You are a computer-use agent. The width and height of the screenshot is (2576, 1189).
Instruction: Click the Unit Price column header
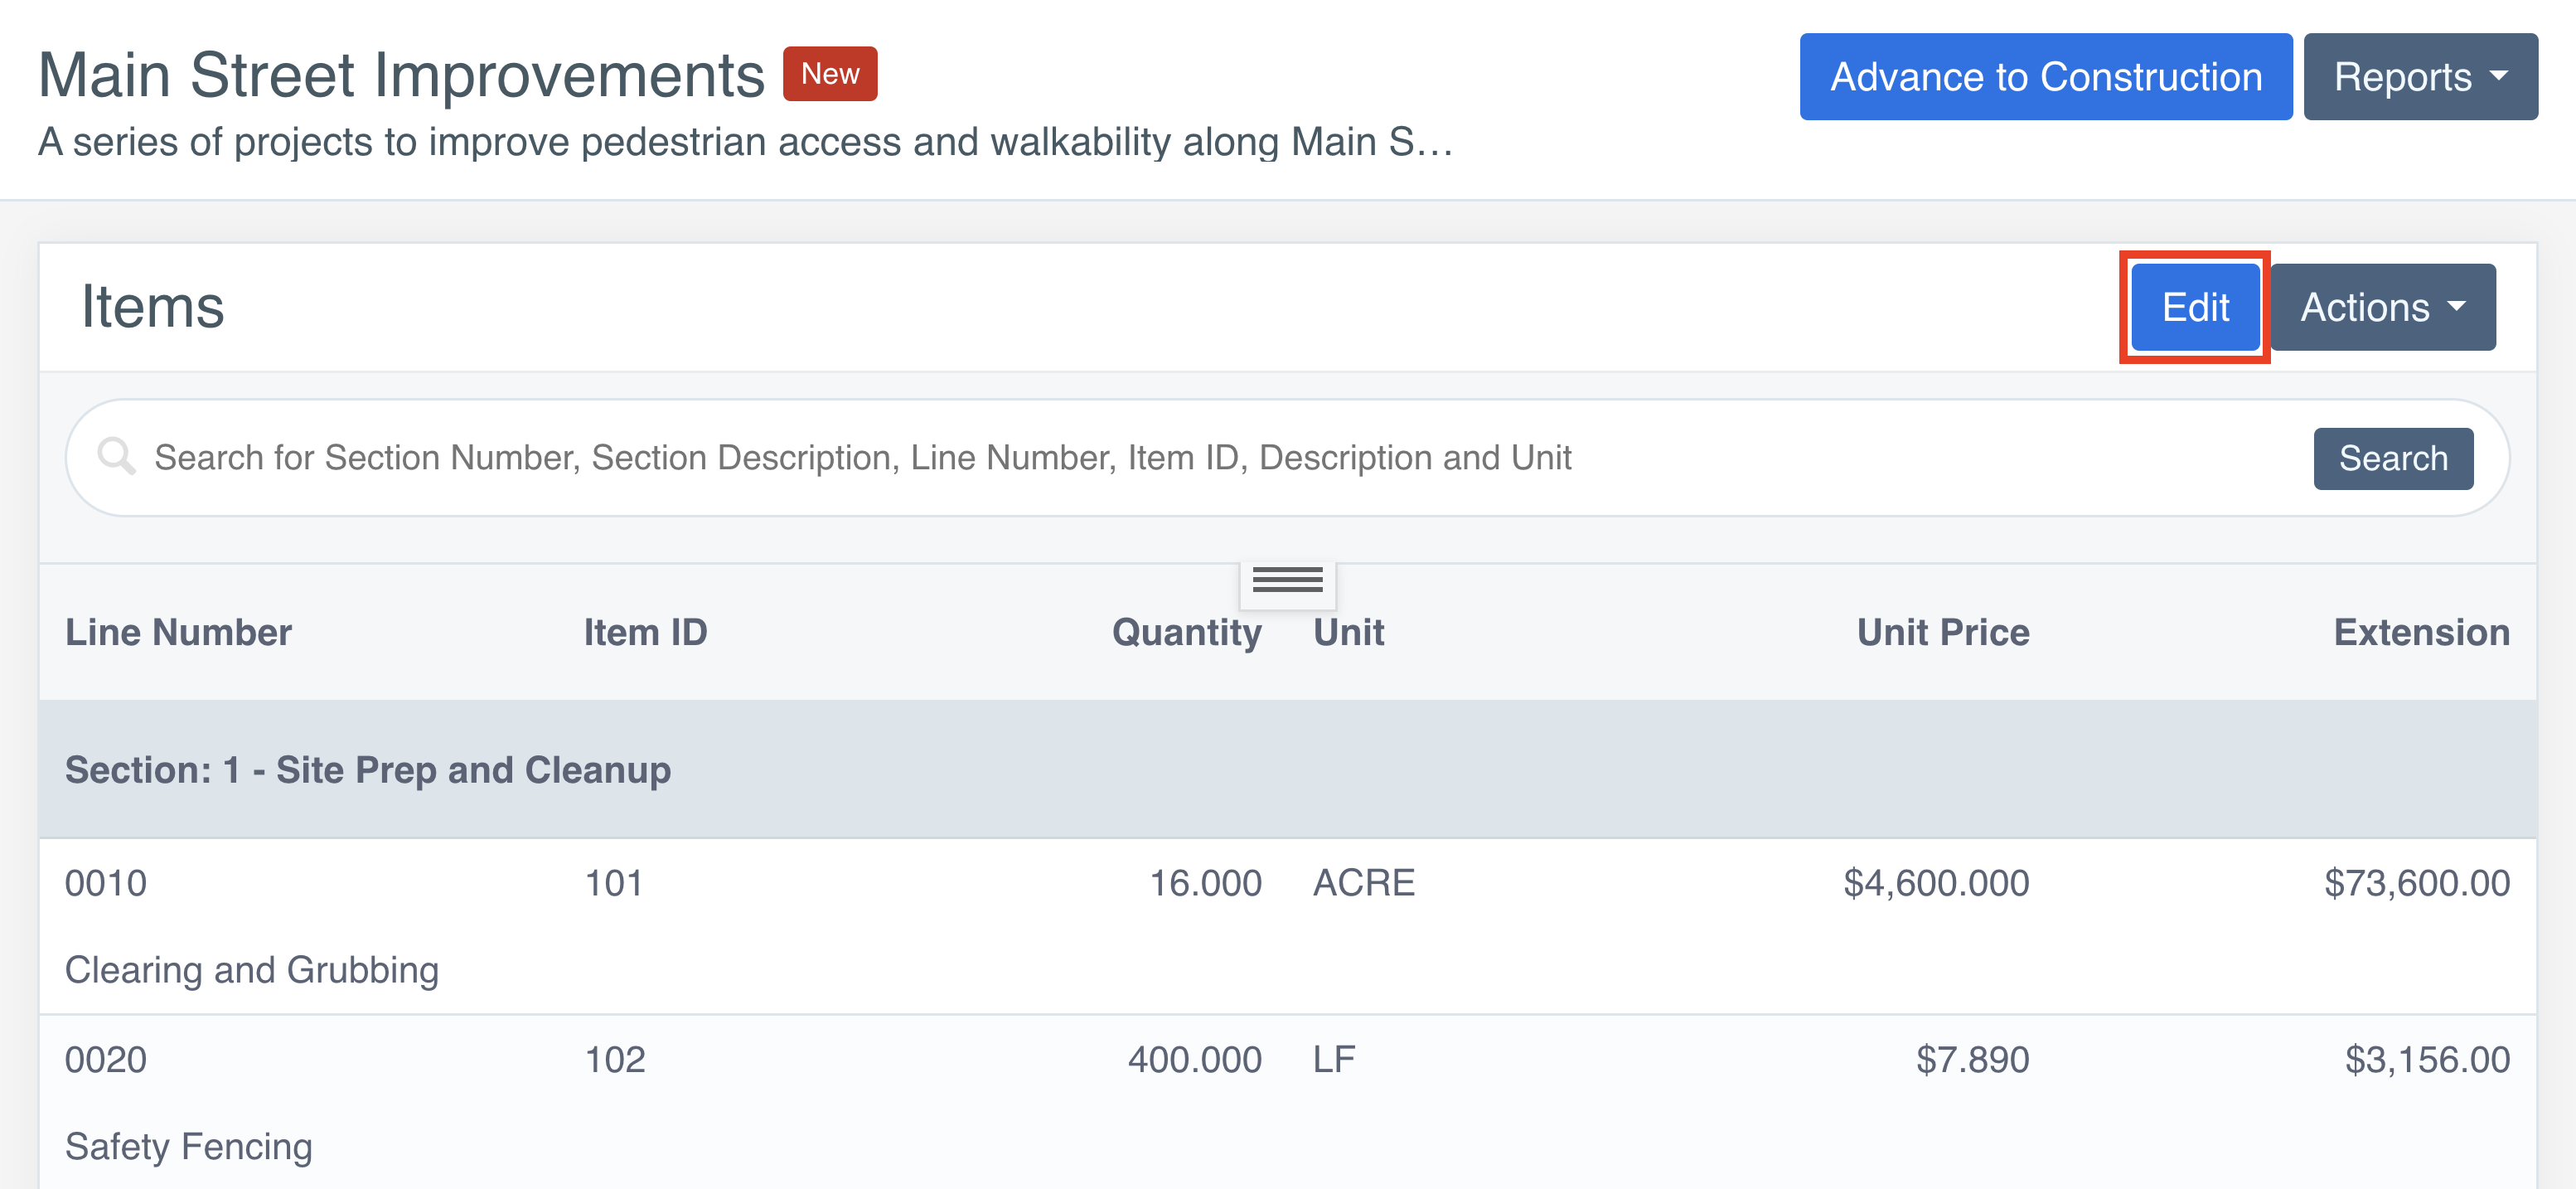[1942, 633]
